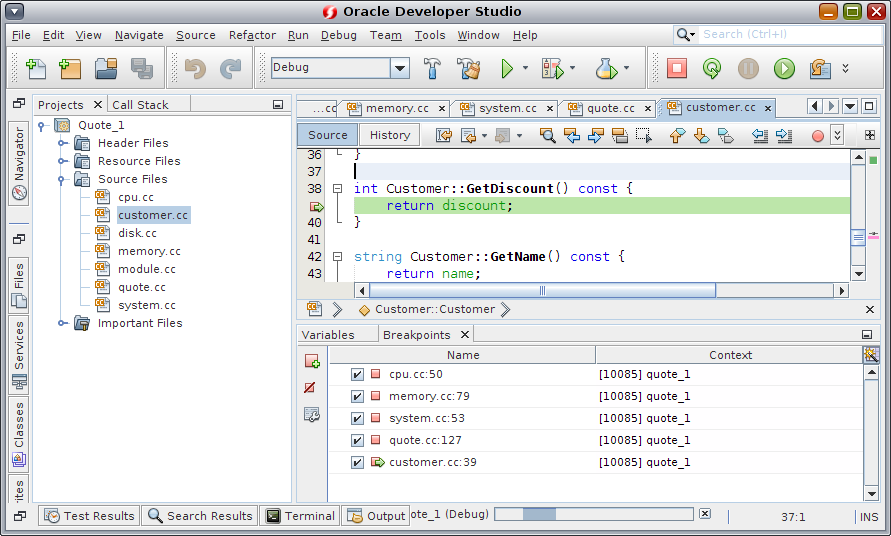Screen dimensions: 891x536
Task: Click the Find Selection magnifier in editor toolbar
Action: (547, 135)
